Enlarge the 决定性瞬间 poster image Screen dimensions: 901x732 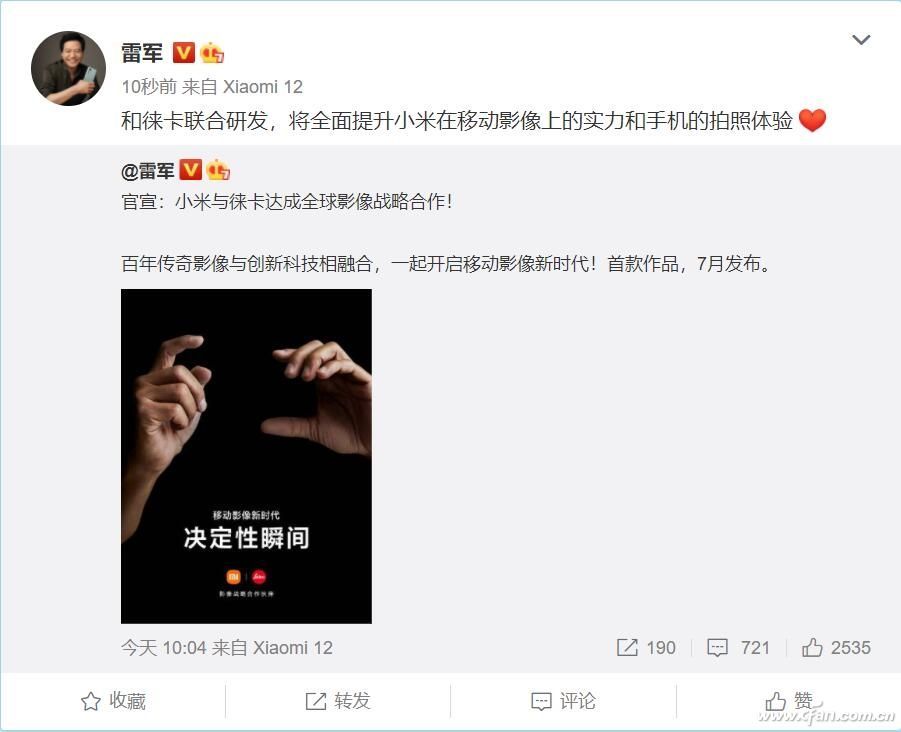pos(246,456)
